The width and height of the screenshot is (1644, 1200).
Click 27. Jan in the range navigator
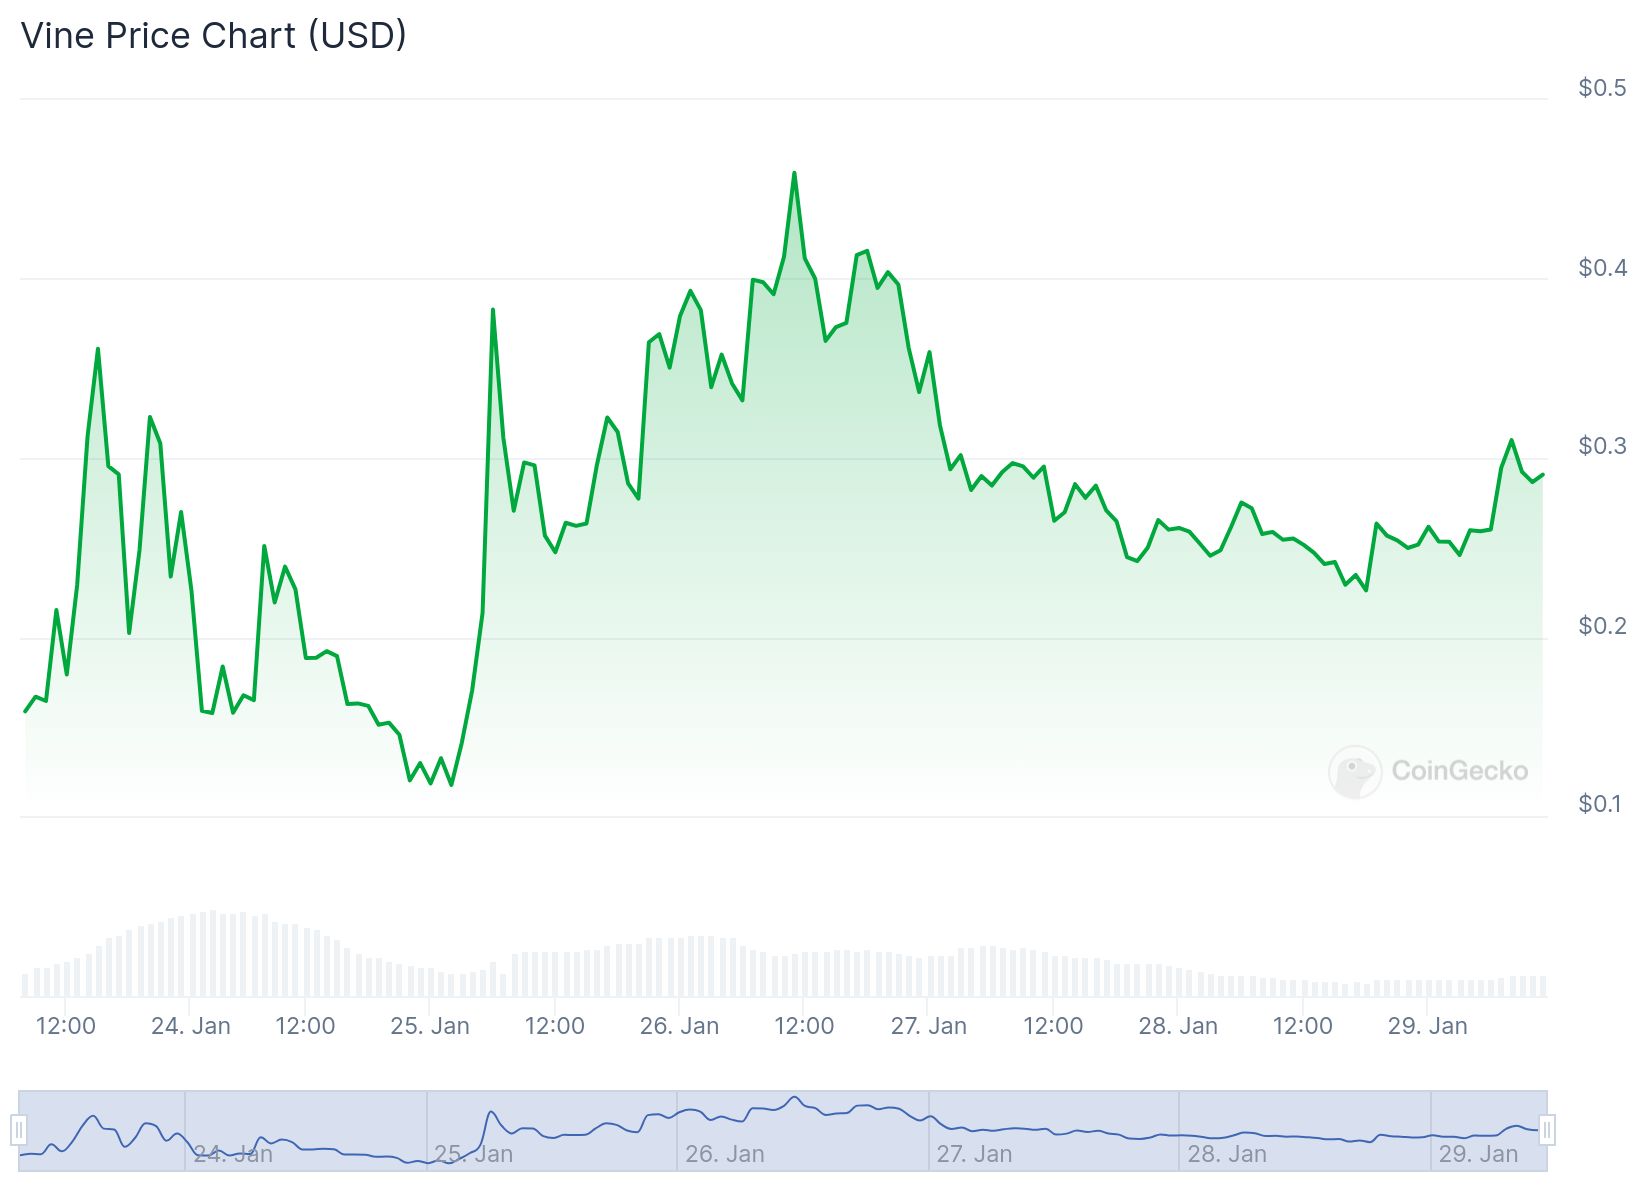pos(974,1154)
